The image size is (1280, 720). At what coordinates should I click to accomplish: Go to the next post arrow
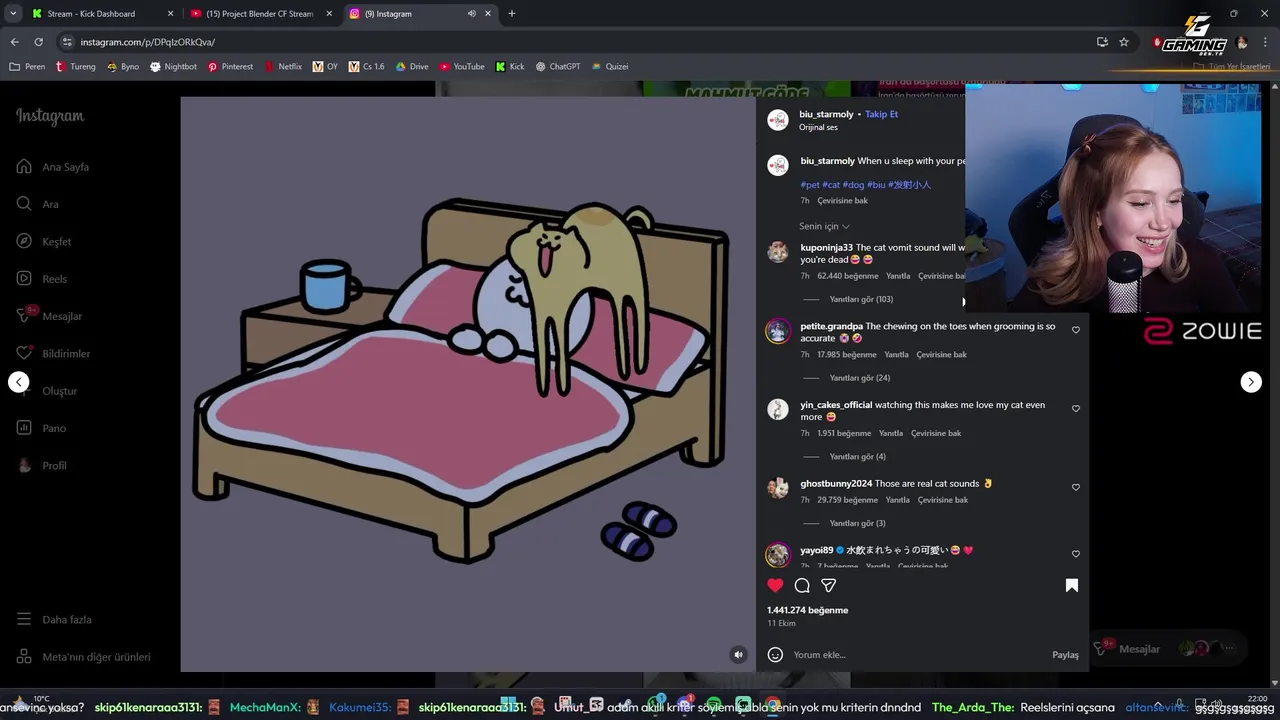1251,382
